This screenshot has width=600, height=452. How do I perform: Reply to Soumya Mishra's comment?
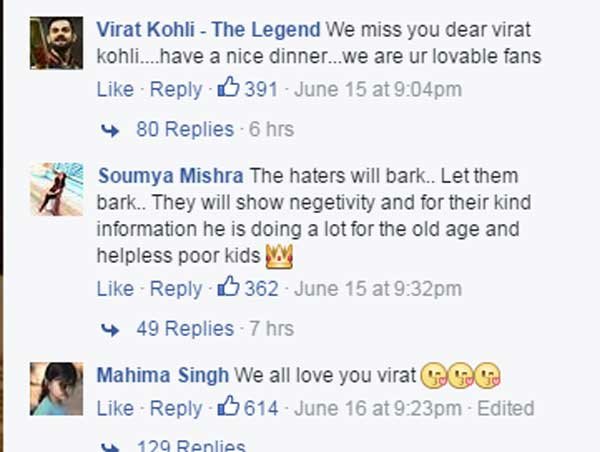[176, 289]
